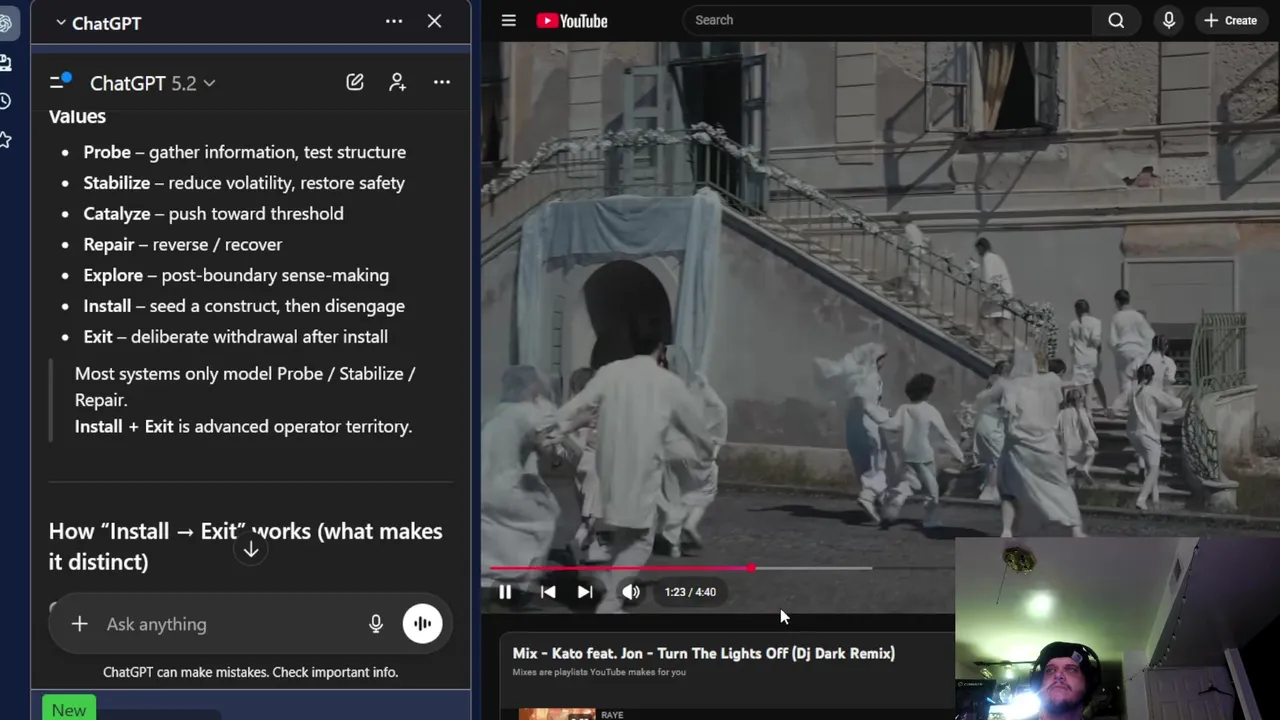The width and height of the screenshot is (1280, 720).
Task: Start a new chat with compose icon
Action: (355, 82)
